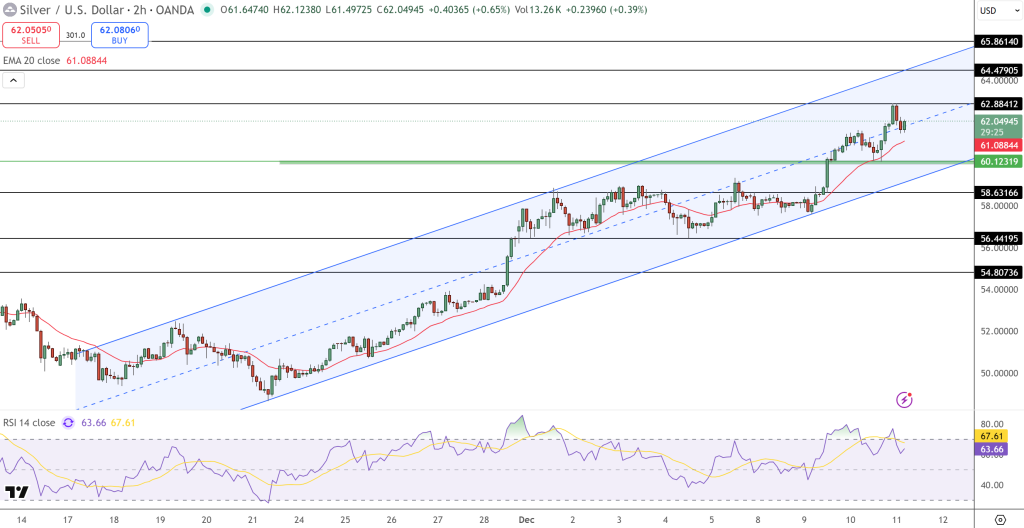Click the green market status indicator
Viewport: 1024px width, 528px height.
pyautogui.click(x=208, y=10)
